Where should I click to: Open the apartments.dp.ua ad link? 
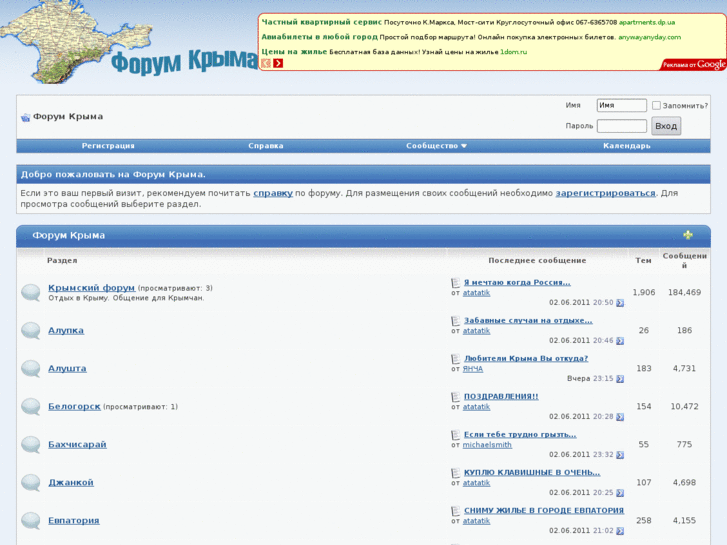click(x=647, y=22)
